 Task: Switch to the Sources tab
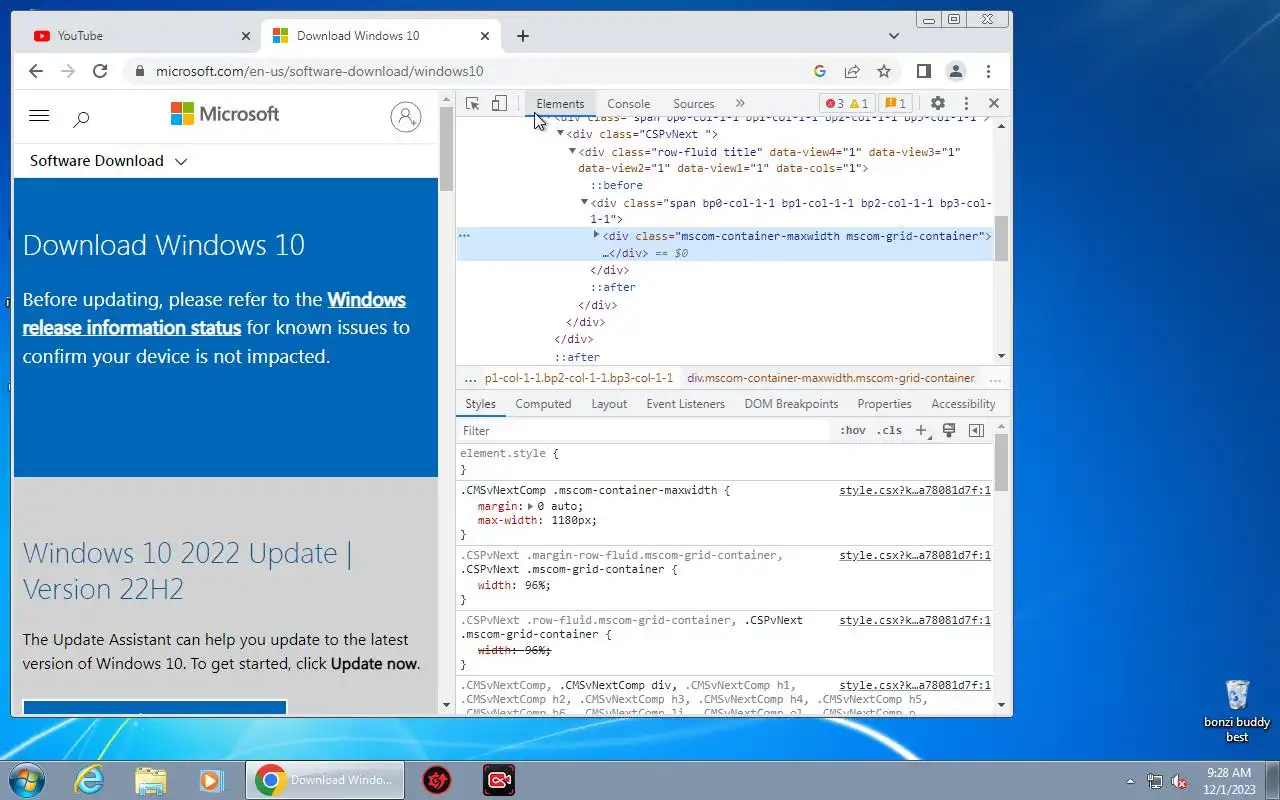coord(693,103)
